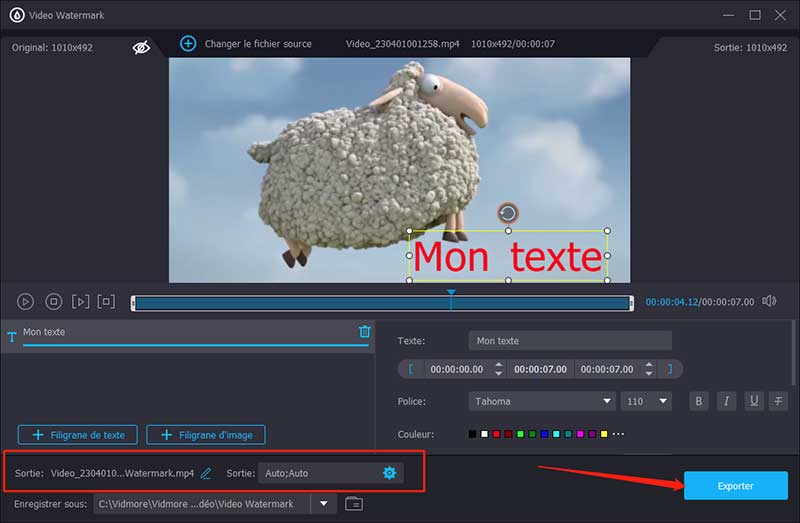Click the file name Video_230401001258.mp4
The width and height of the screenshot is (800, 523).
tap(403, 44)
